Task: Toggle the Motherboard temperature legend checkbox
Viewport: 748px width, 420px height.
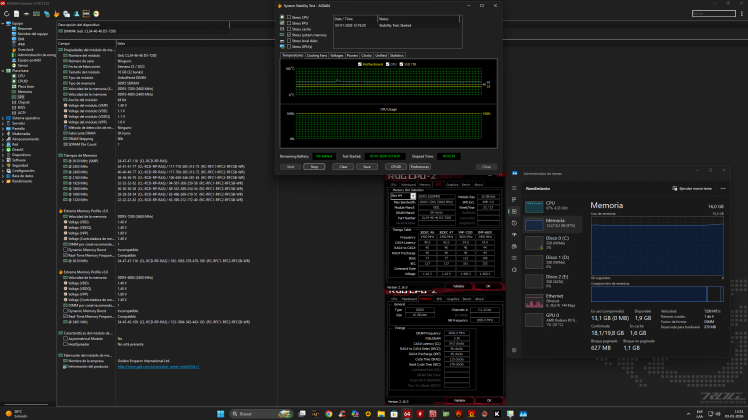Action: point(360,65)
